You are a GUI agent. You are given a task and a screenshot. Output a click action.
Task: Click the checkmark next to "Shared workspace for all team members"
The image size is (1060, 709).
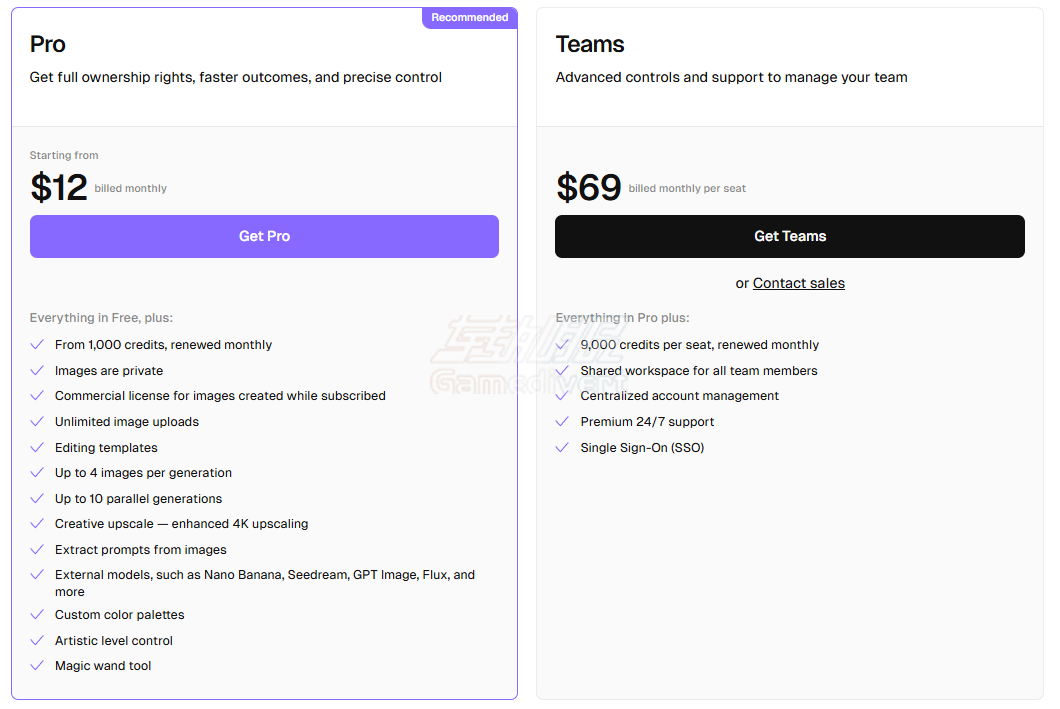coord(562,370)
